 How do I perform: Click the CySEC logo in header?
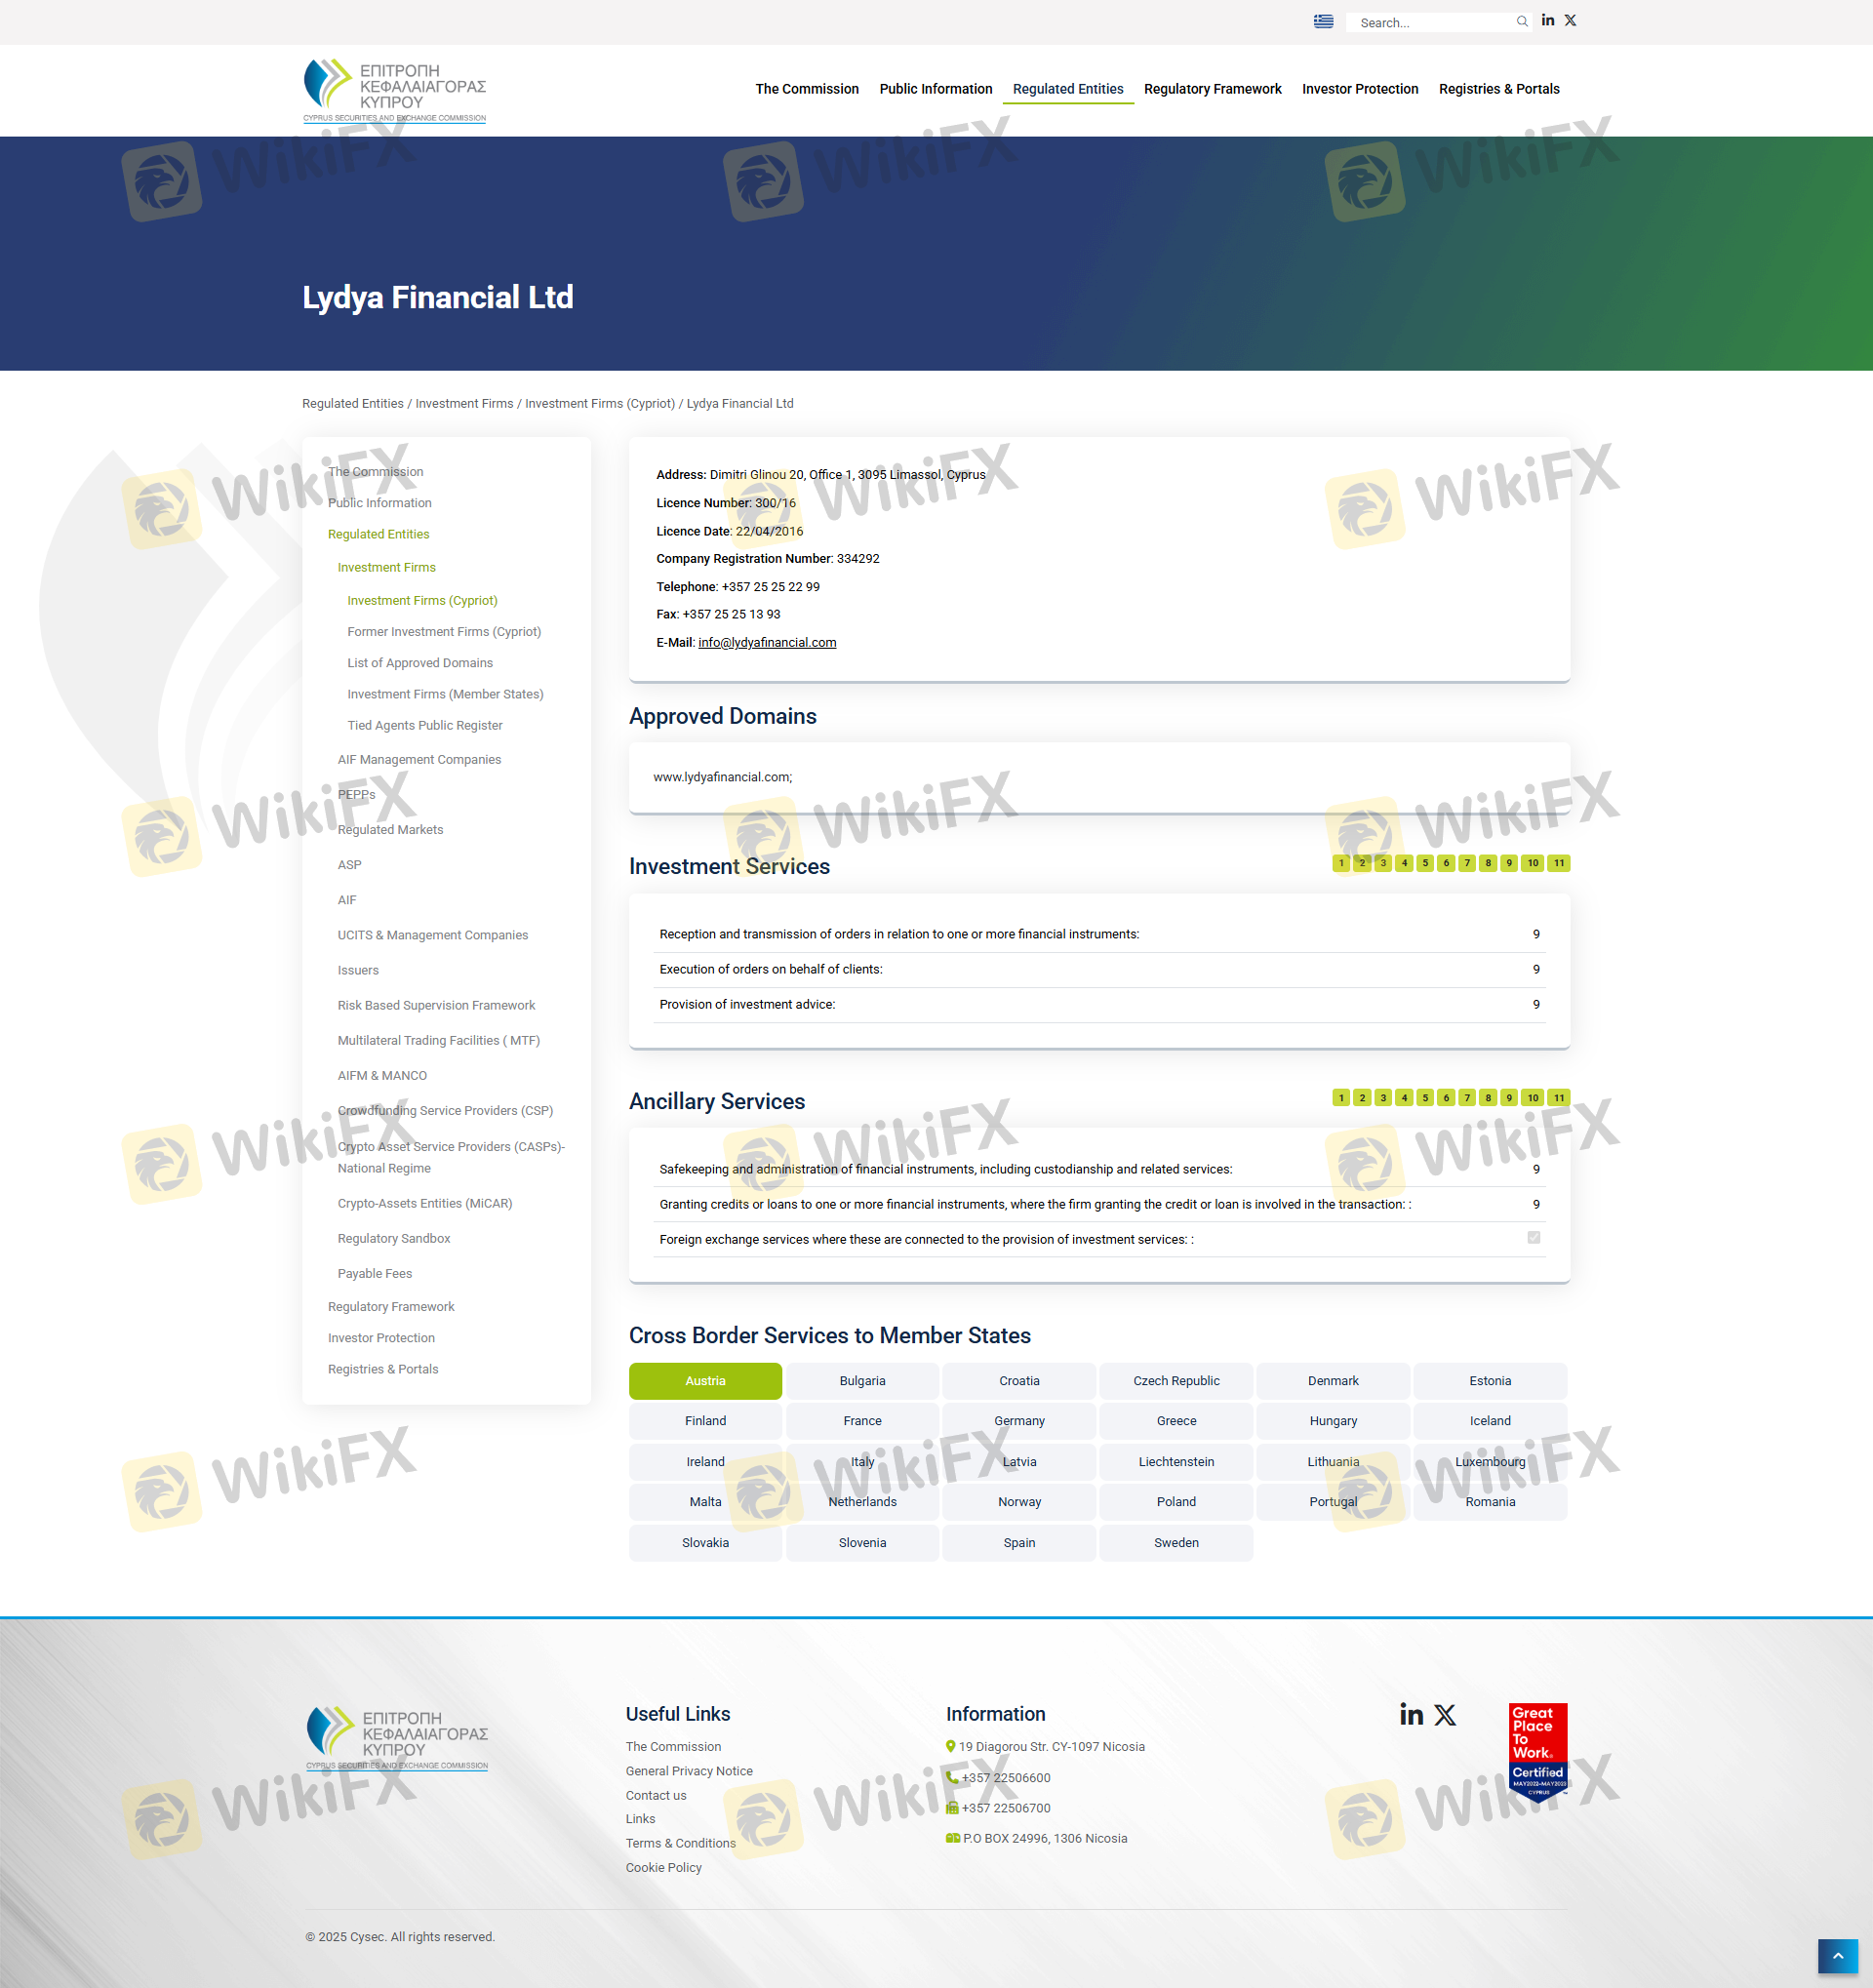tap(394, 90)
